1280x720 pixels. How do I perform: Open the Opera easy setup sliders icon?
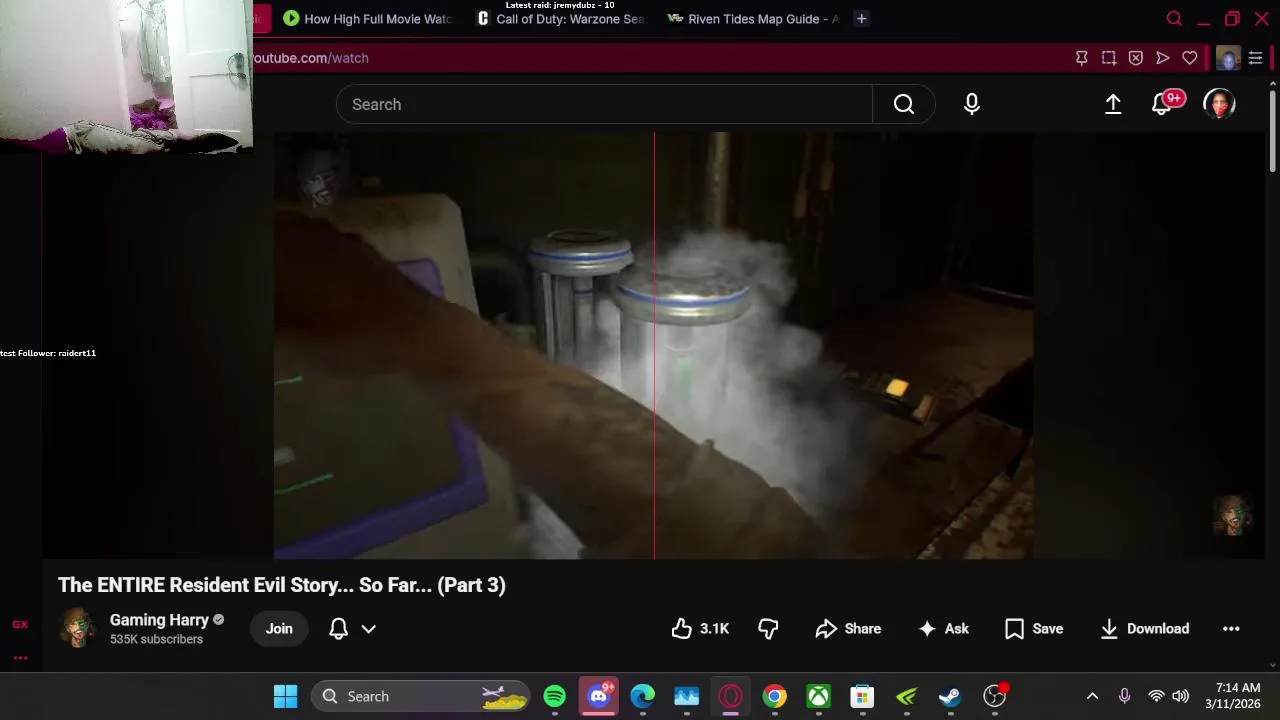1256,58
